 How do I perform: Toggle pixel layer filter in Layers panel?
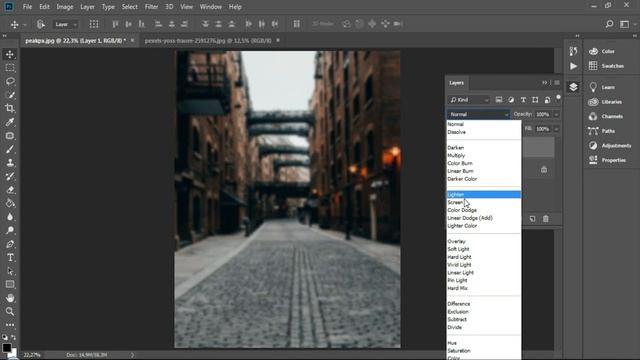pos(499,100)
